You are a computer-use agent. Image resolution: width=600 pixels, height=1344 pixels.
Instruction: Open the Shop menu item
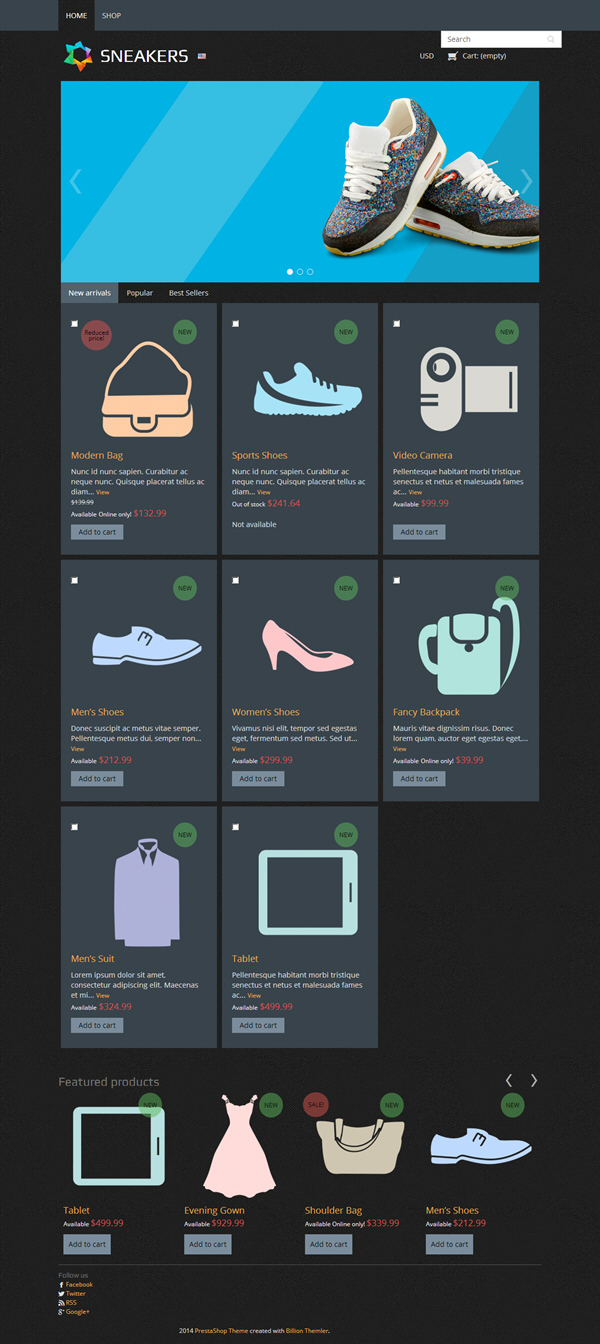[111, 16]
